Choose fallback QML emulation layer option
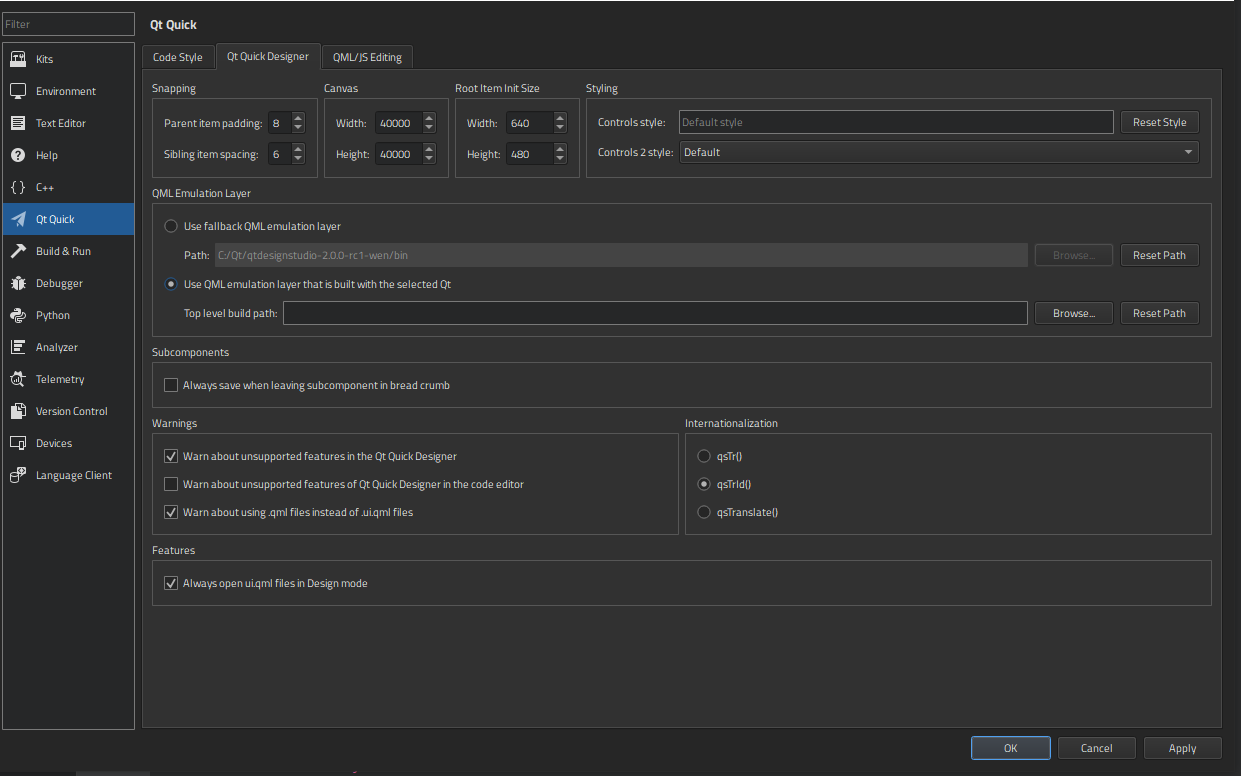This screenshot has height=776, width=1241. point(171,226)
